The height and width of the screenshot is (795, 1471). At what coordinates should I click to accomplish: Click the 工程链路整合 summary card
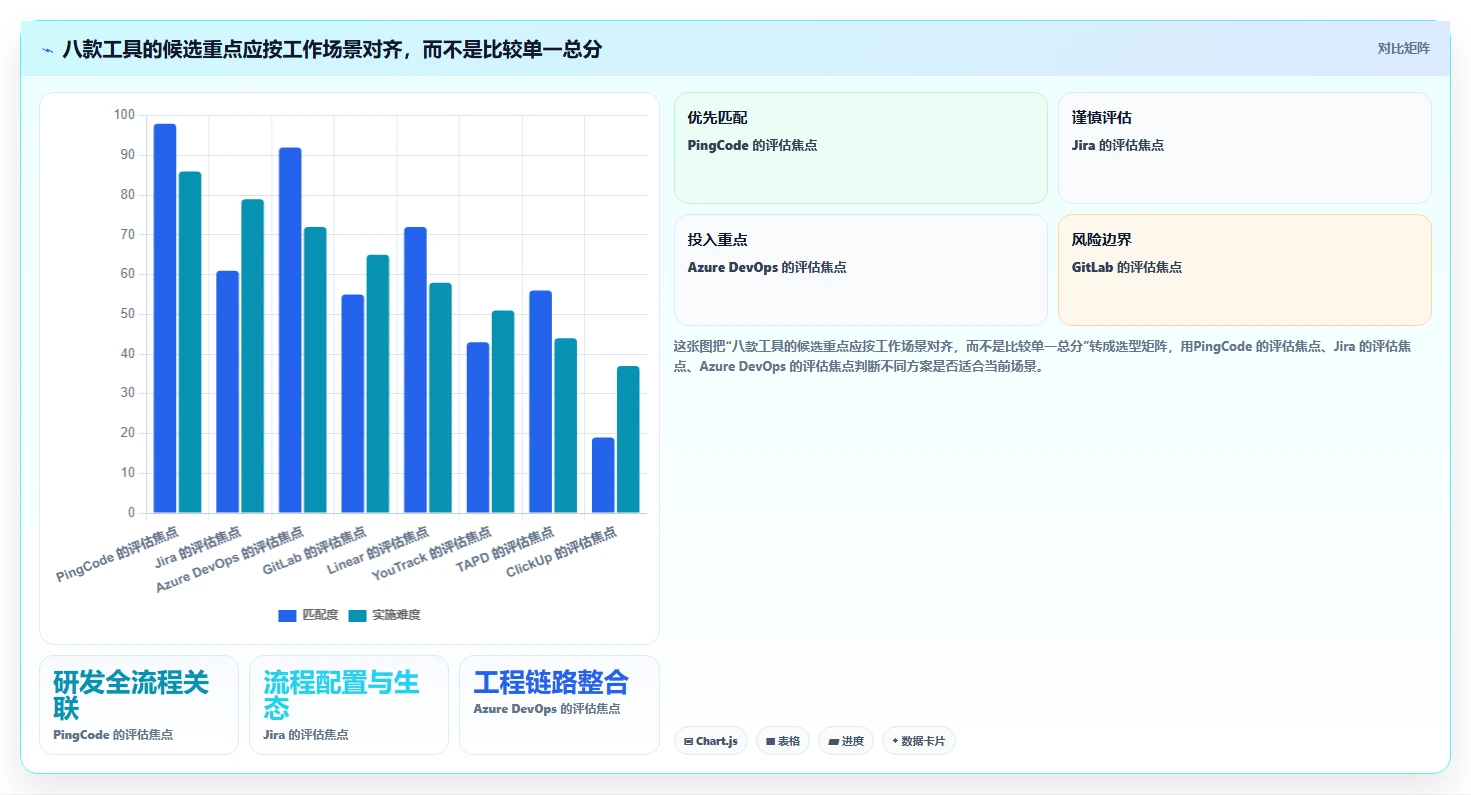559,705
